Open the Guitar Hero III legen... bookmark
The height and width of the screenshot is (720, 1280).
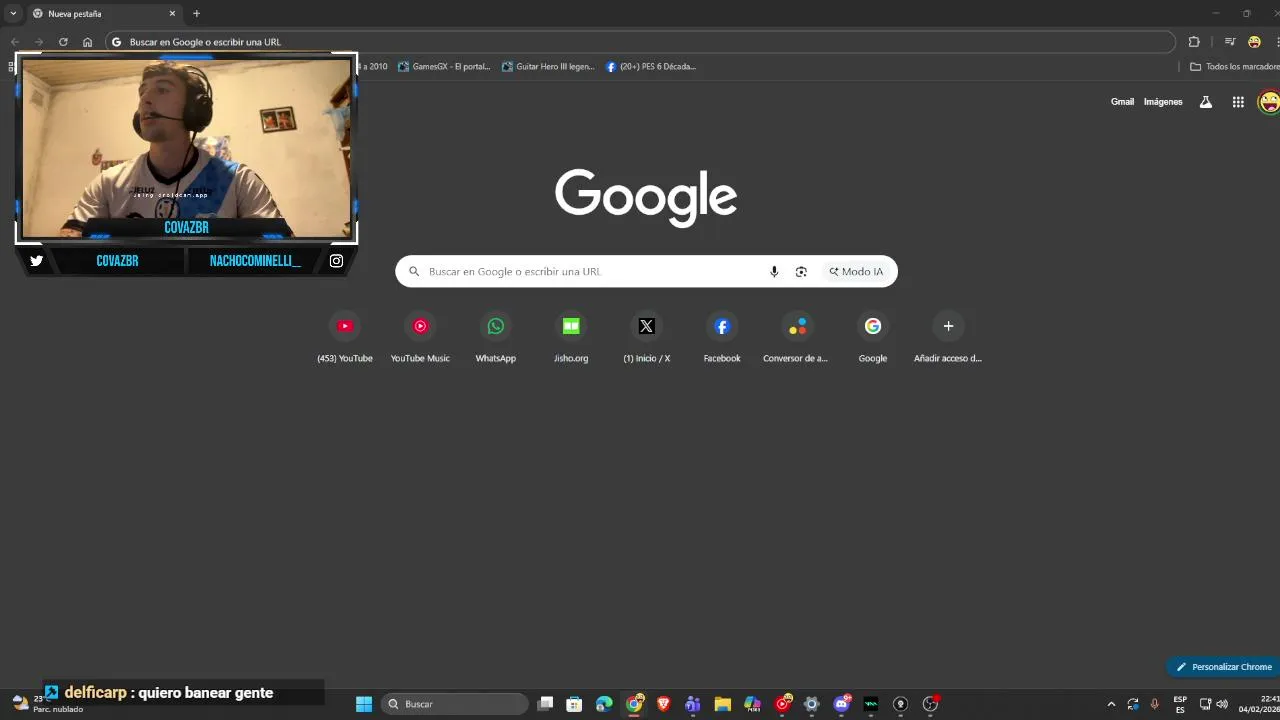point(548,67)
